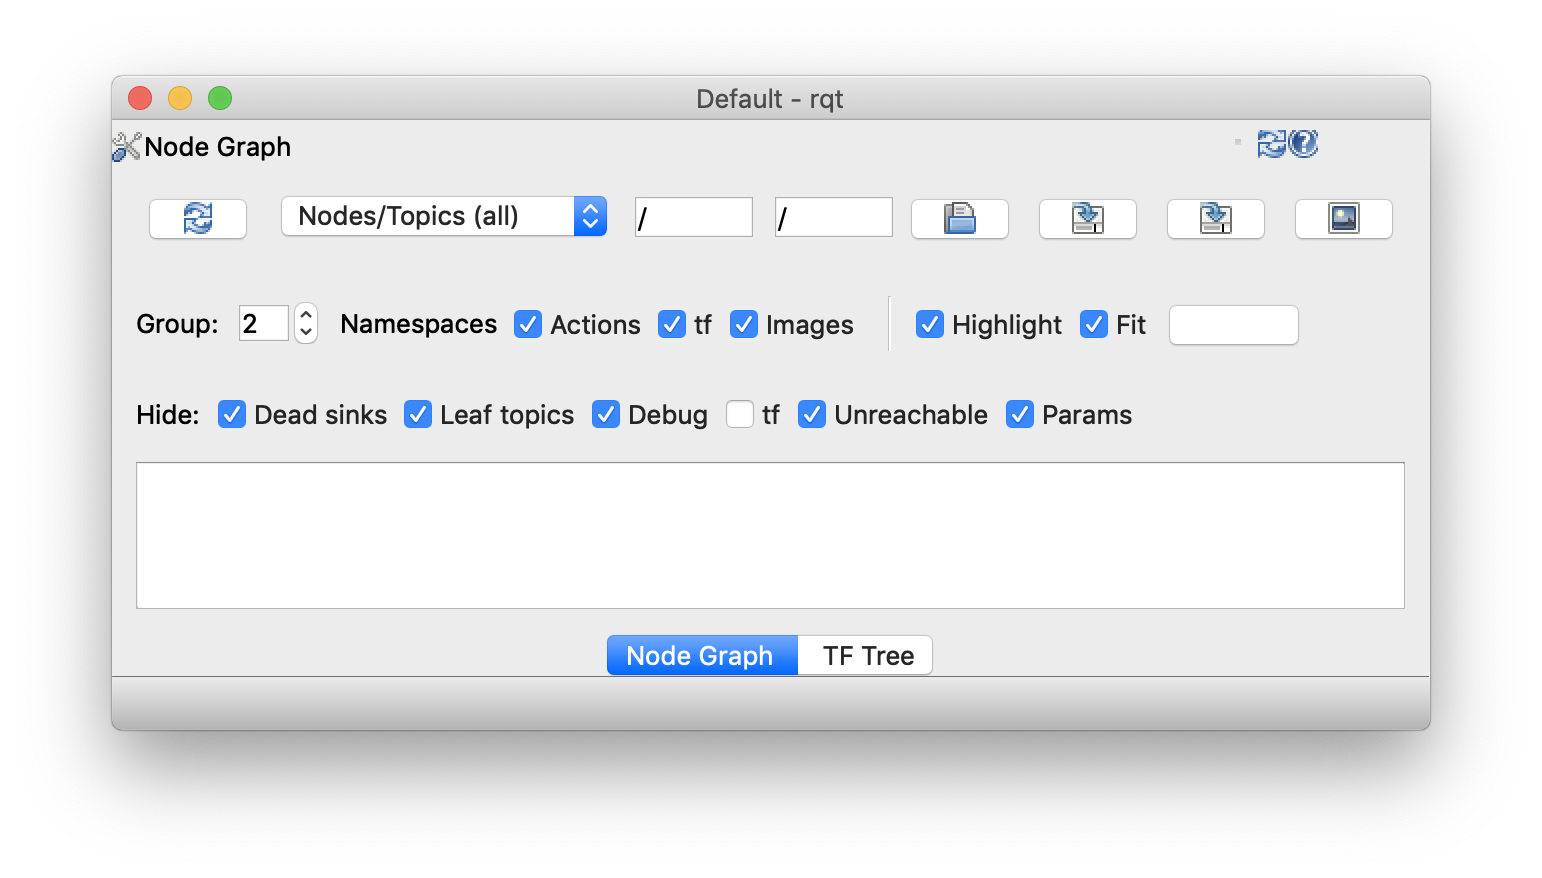Increase the Group value with the up stepper
Screen dimensions: 1542x878
(x=304, y=314)
